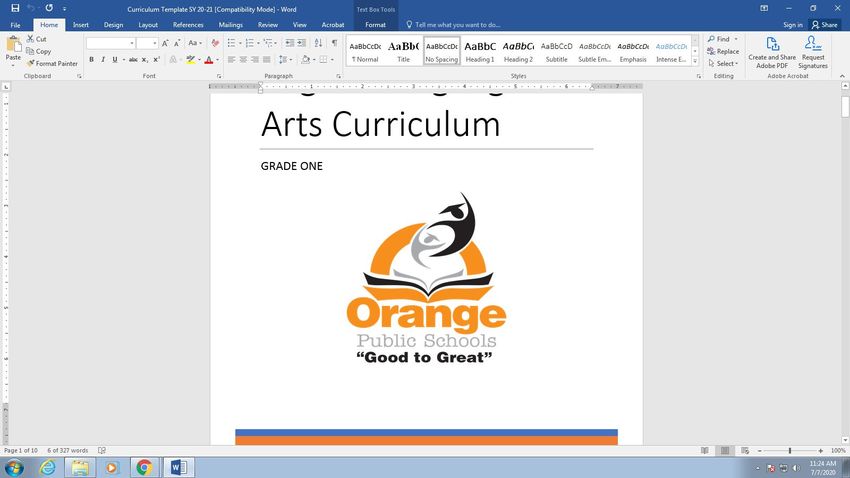This screenshot has height=478, width=850.
Task: Open the font size dropdown
Action: tap(154, 43)
